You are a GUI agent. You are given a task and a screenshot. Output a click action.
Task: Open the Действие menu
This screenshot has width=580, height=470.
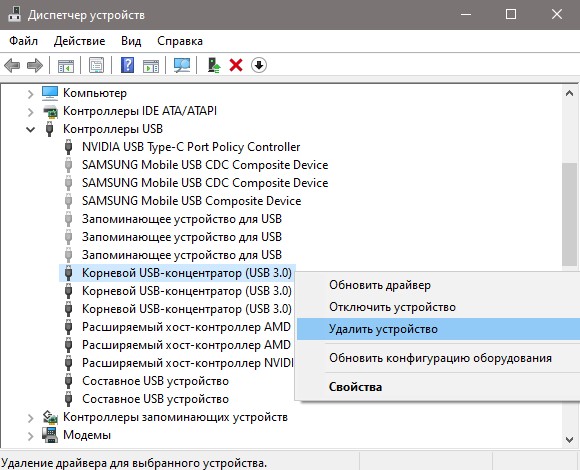click(80, 41)
